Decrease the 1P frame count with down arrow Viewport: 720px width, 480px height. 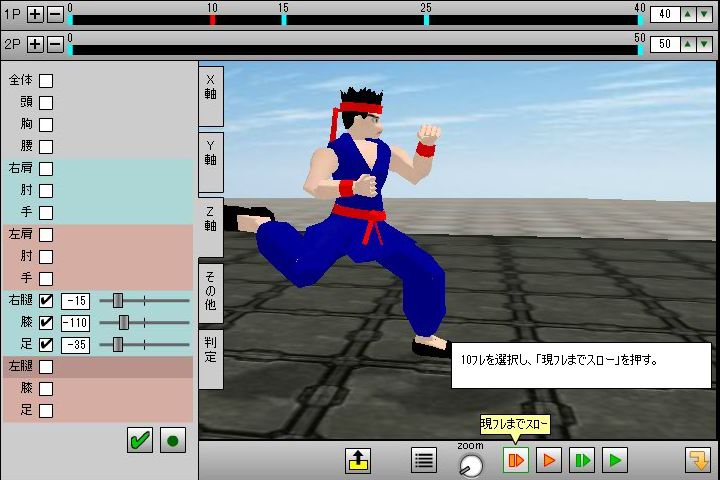[704, 14]
